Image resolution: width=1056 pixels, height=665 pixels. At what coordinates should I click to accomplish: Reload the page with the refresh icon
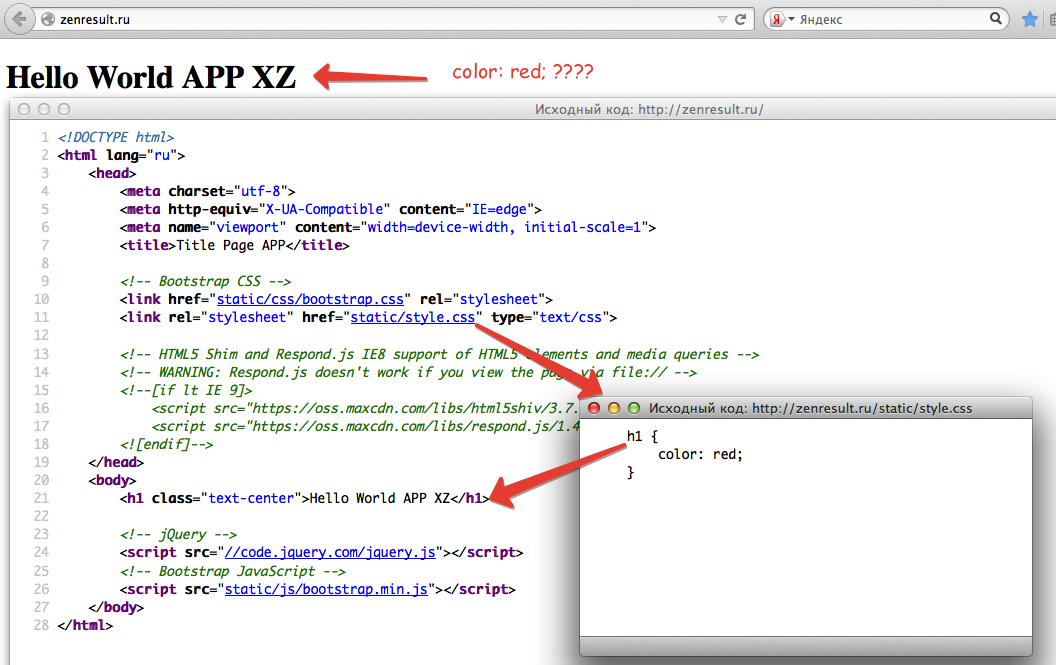(740, 19)
